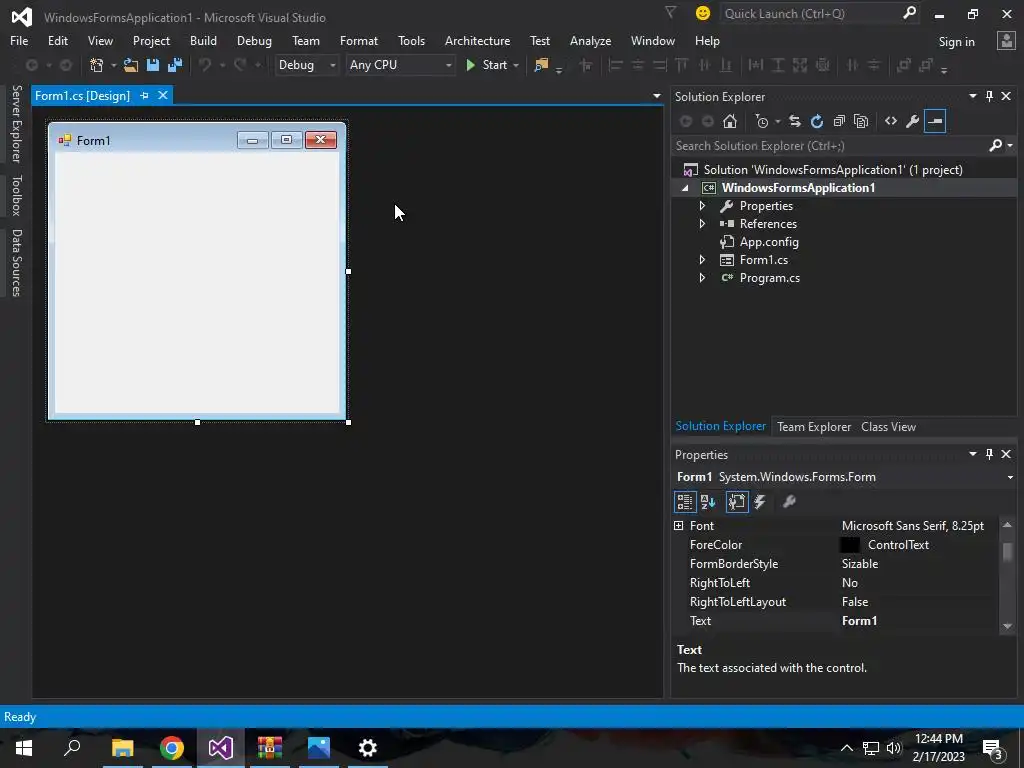Screen dimensions: 1024x768
Task: Expand the Program.cs node
Action: coord(702,278)
